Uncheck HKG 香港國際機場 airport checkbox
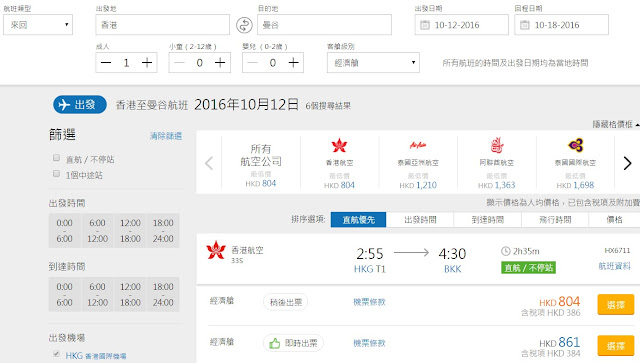The width and height of the screenshot is (640, 363). point(56,354)
